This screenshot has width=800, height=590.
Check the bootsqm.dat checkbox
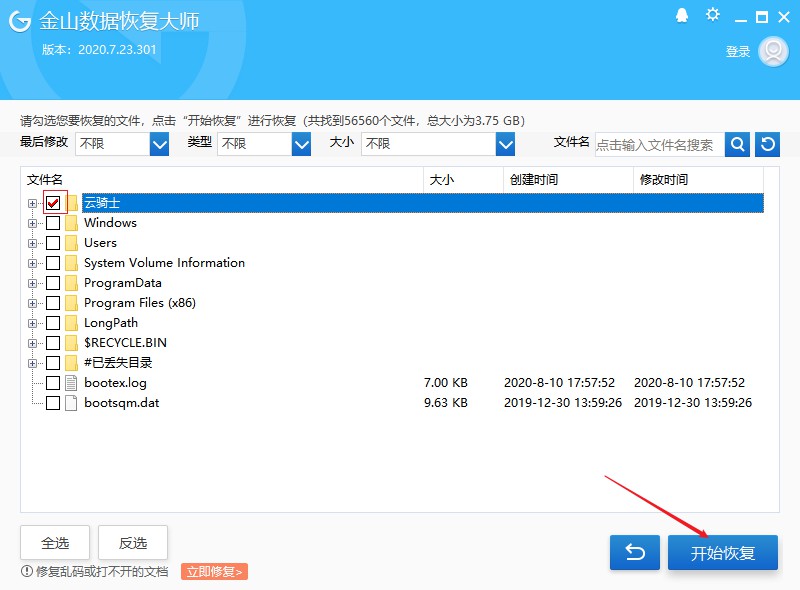pyautogui.click(x=55, y=402)
